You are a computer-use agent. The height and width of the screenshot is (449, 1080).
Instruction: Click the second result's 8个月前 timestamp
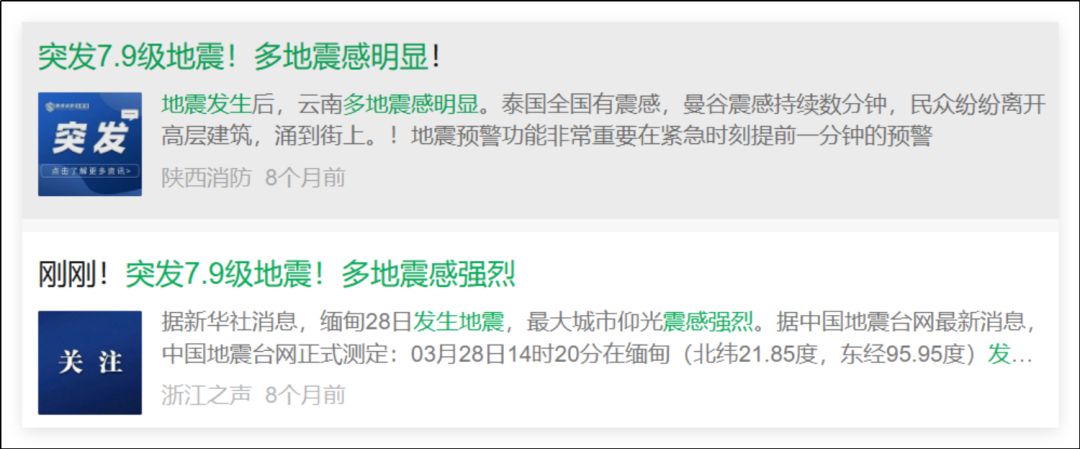coord(305,395)
